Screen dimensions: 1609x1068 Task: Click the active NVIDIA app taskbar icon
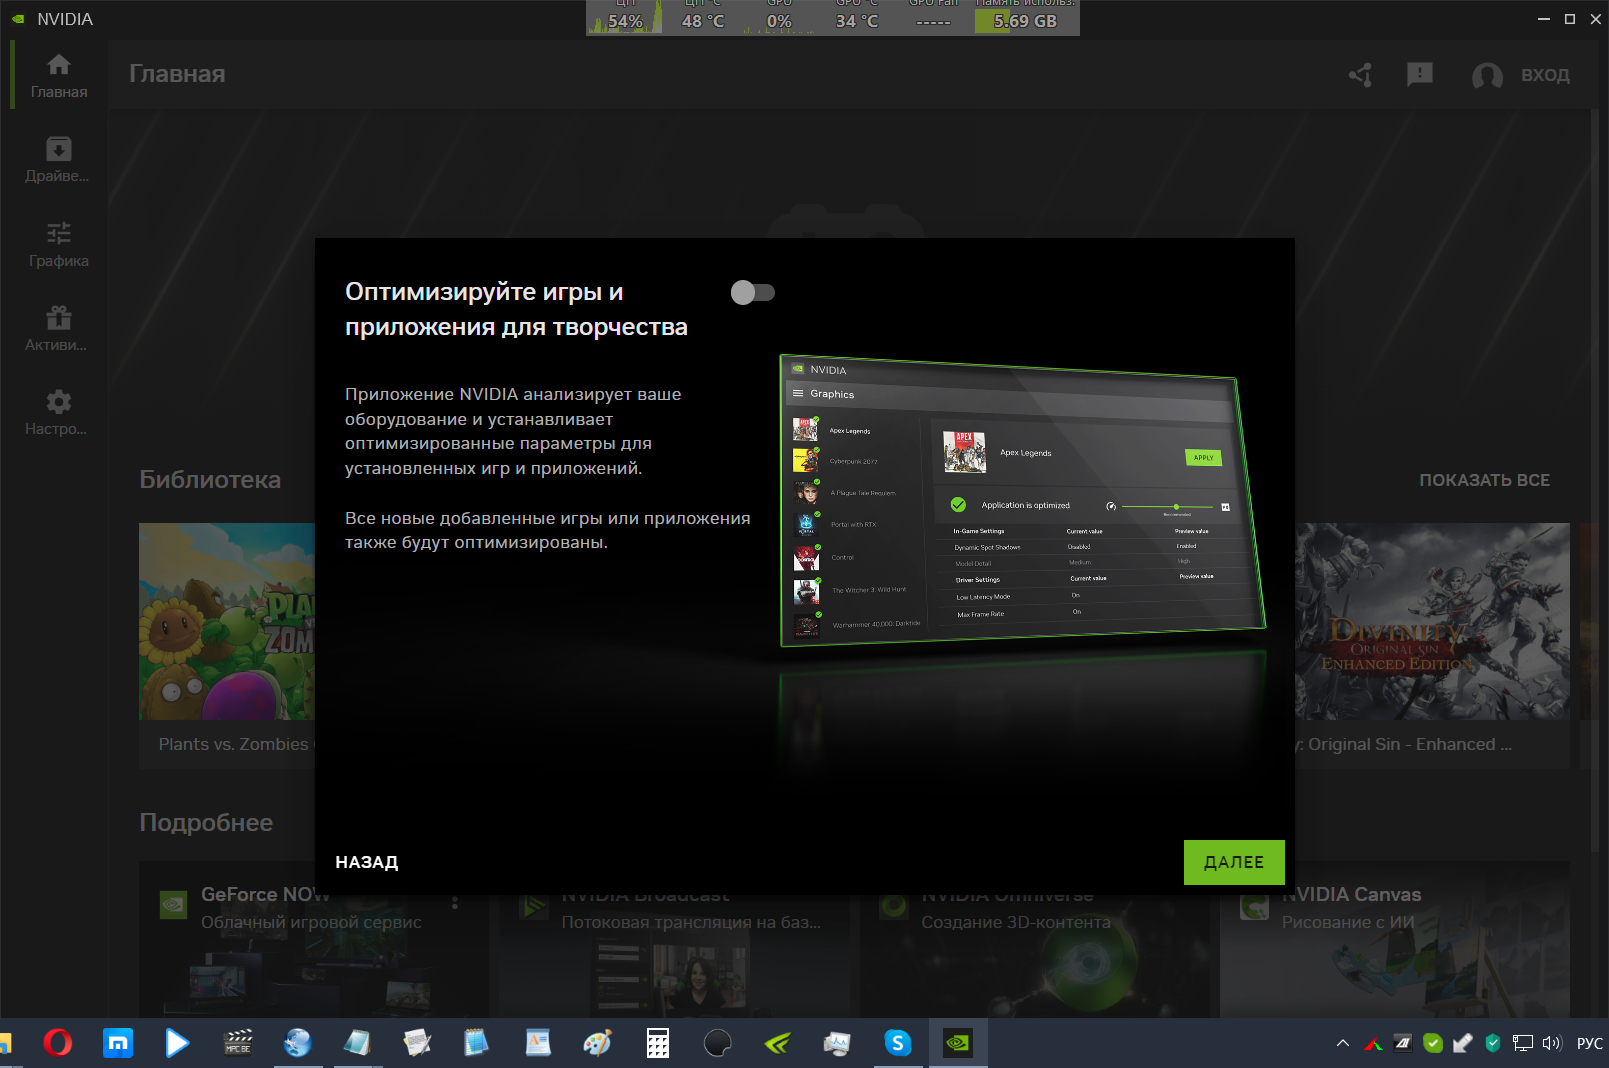click(958, 1043)
